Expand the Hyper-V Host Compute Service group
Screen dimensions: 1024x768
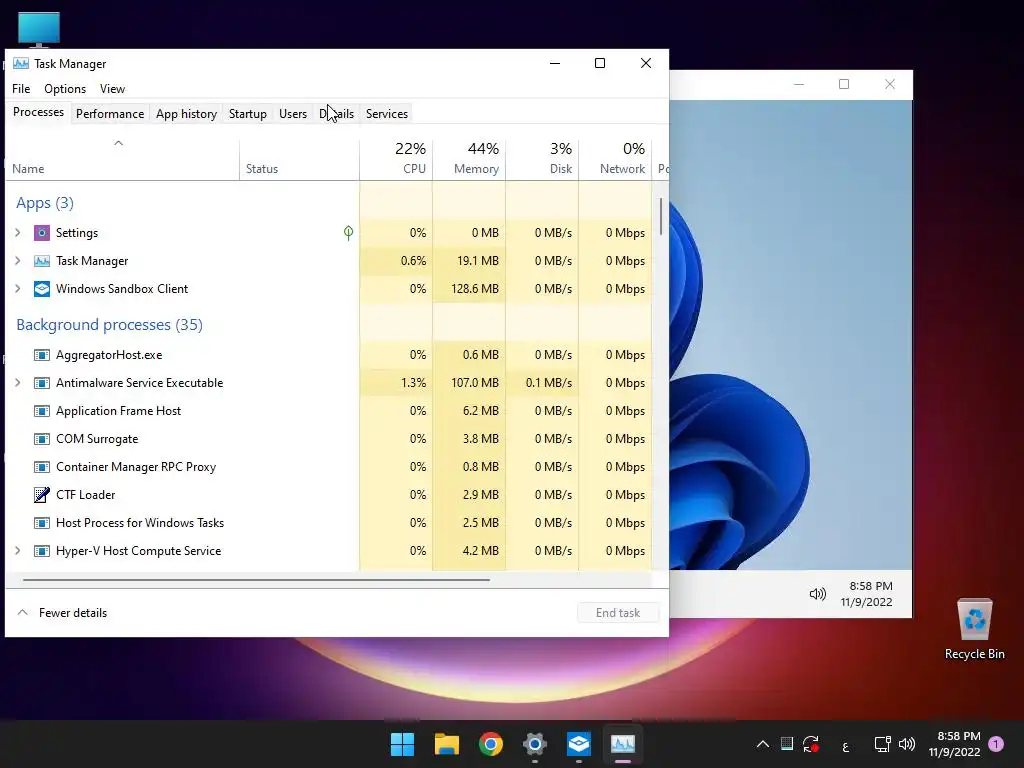(18, 551)
